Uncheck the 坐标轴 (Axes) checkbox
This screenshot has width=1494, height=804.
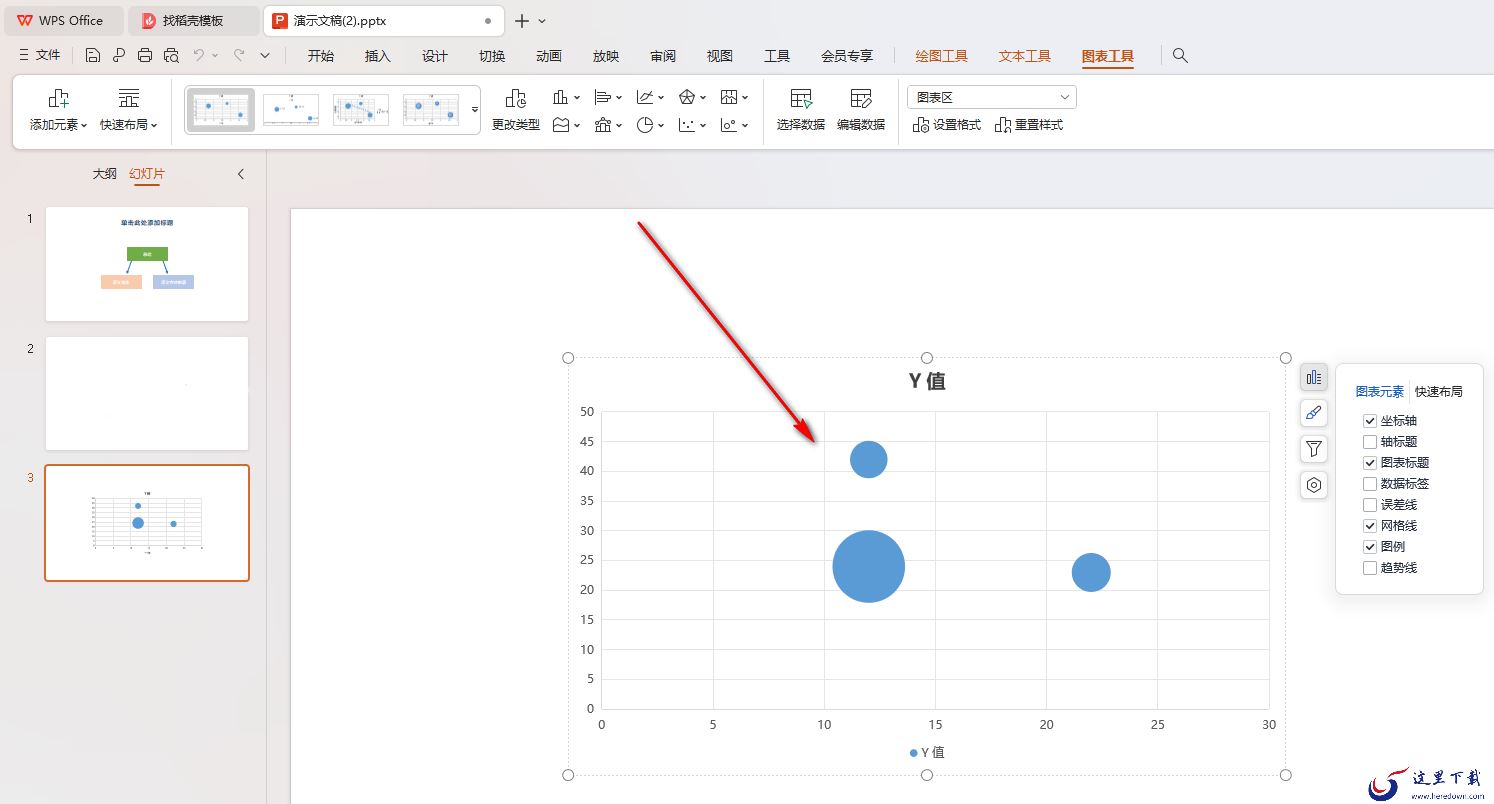(1370, 421)
